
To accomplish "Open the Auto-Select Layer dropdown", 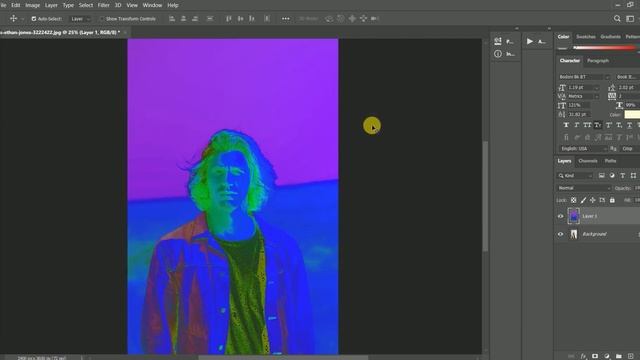I will click(x=80, y=19).
